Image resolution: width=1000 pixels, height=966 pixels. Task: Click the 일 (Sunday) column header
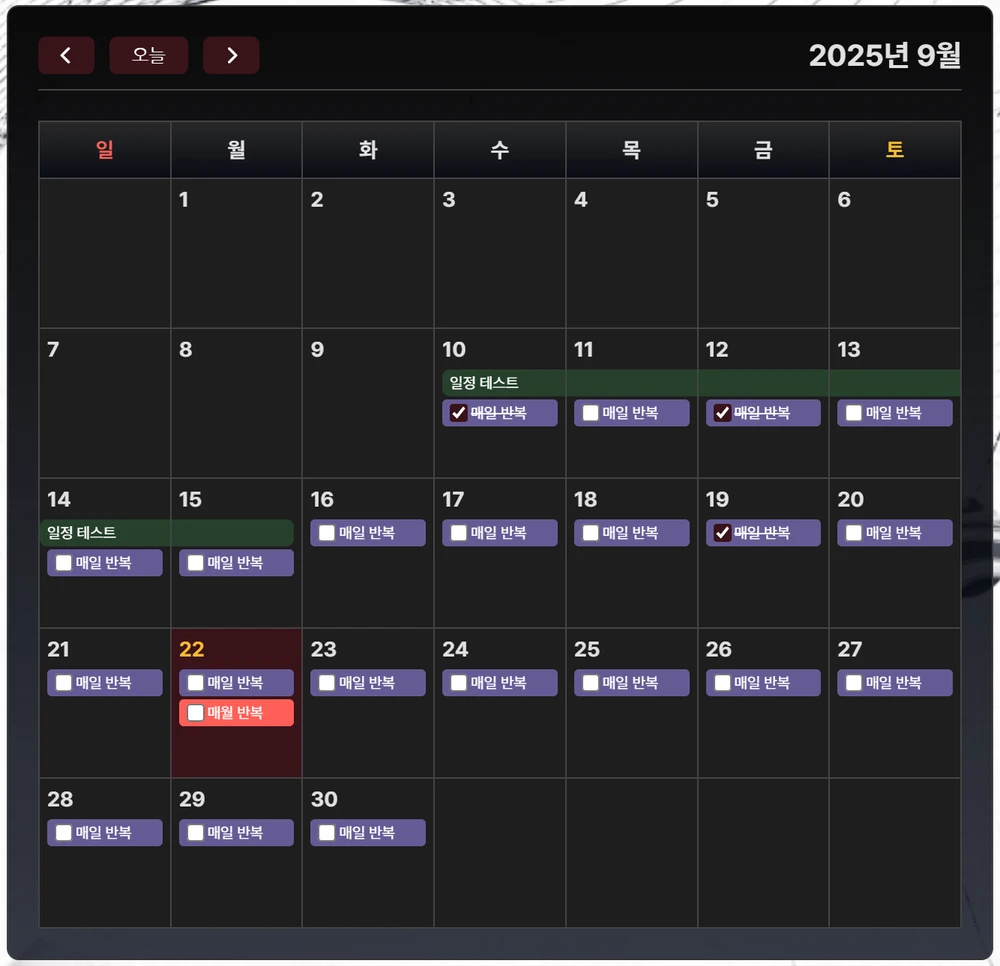coord(105,150)
